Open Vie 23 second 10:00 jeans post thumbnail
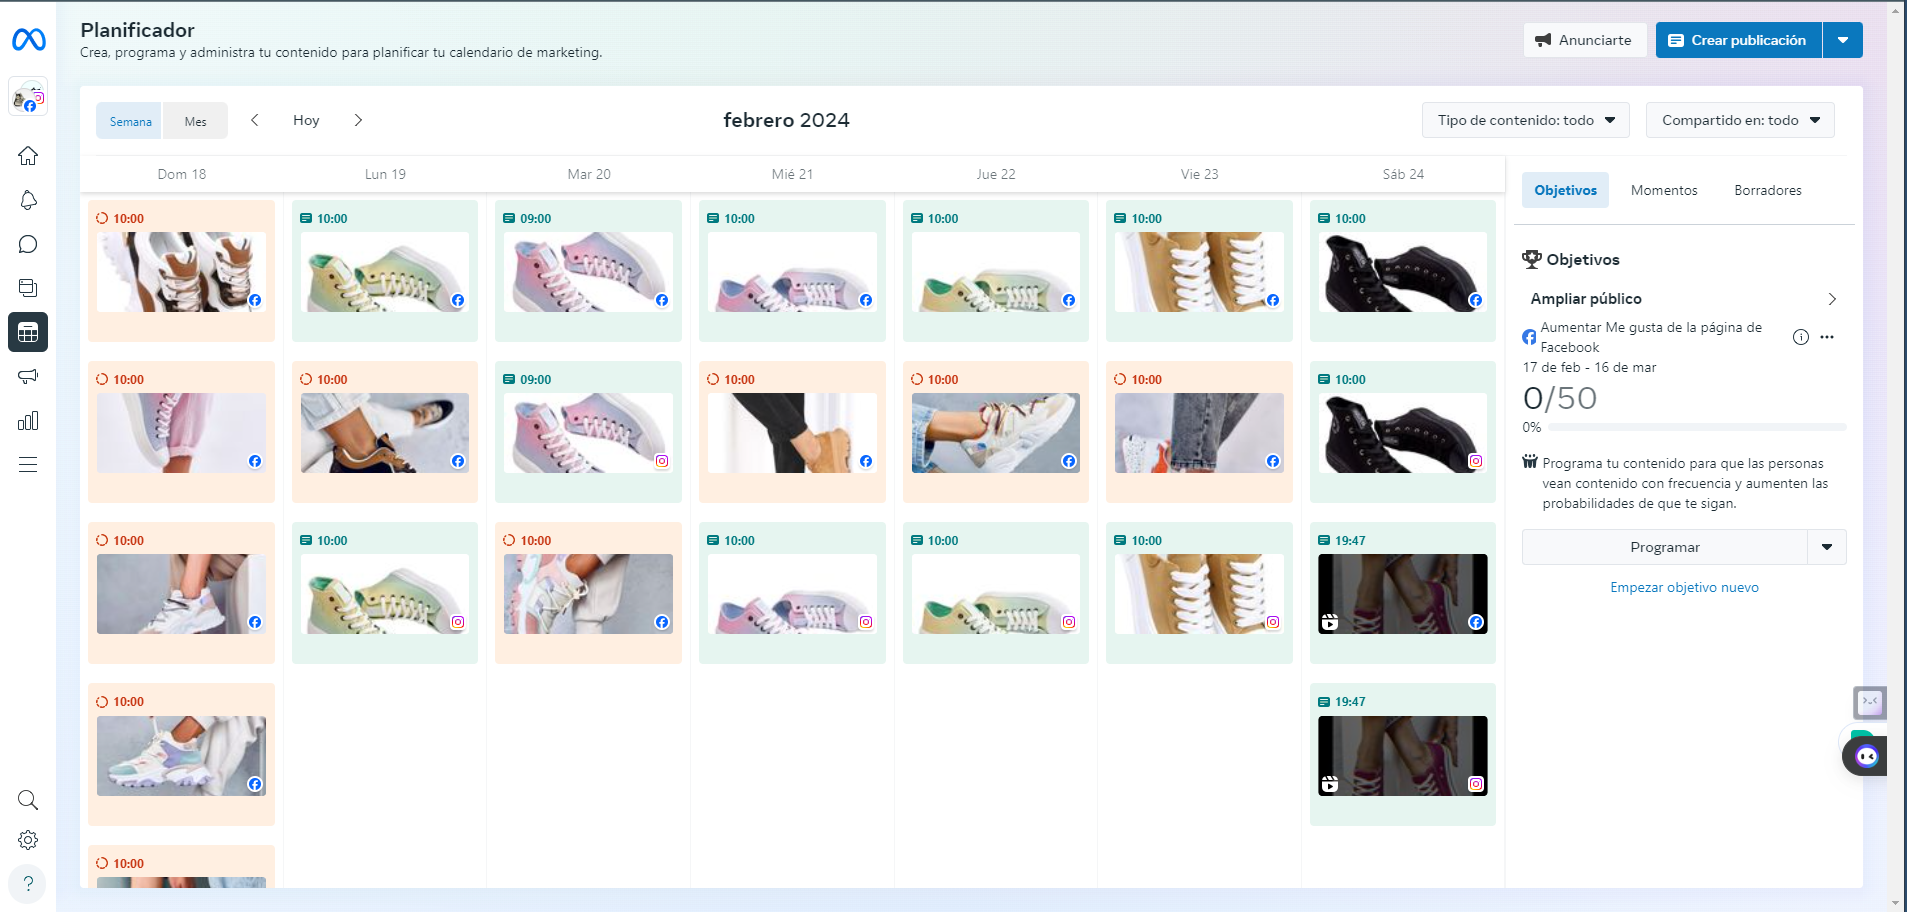 click(1199, 433)
